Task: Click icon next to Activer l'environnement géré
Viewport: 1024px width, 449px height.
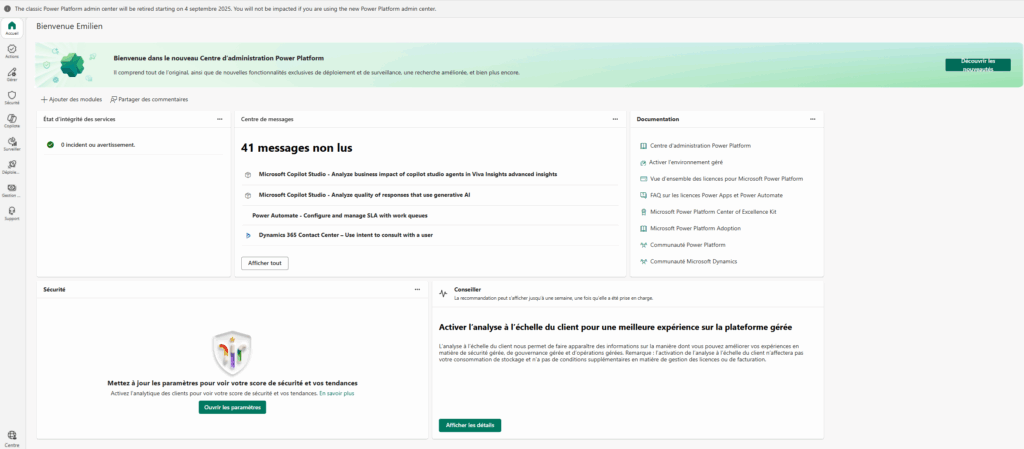Action: [x=643, y=163]
